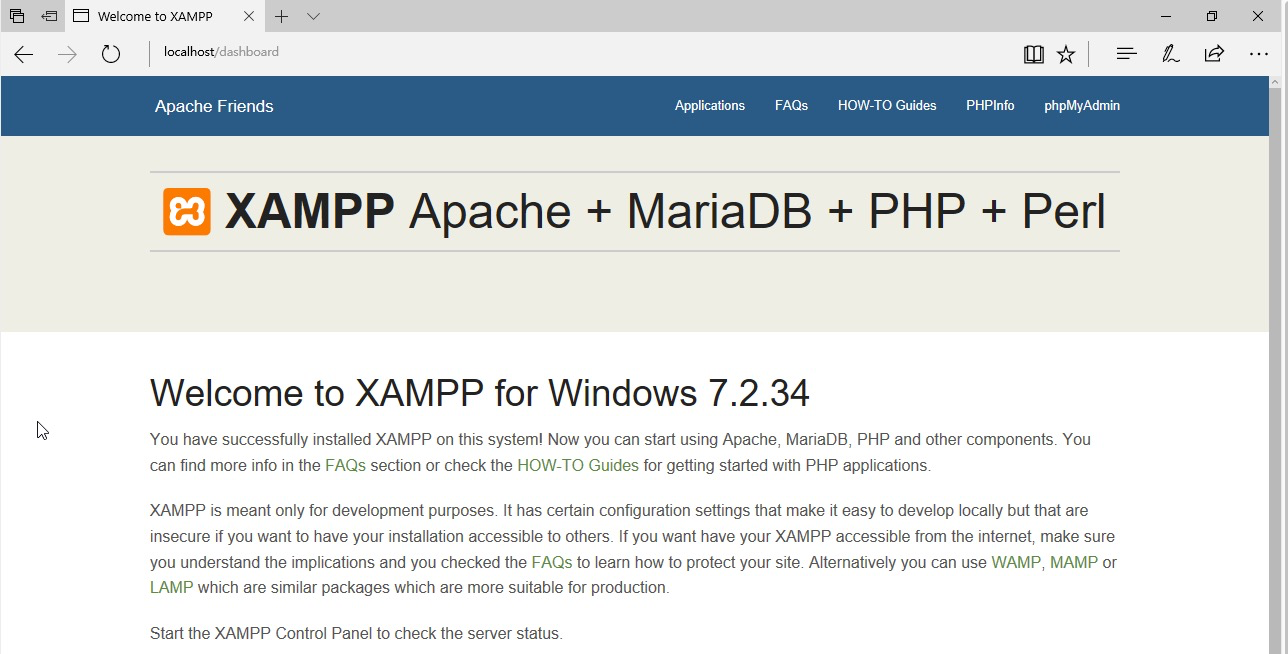1288x654 pixels.
Task: Restore down the browser window
Action: click(1212, 16)
